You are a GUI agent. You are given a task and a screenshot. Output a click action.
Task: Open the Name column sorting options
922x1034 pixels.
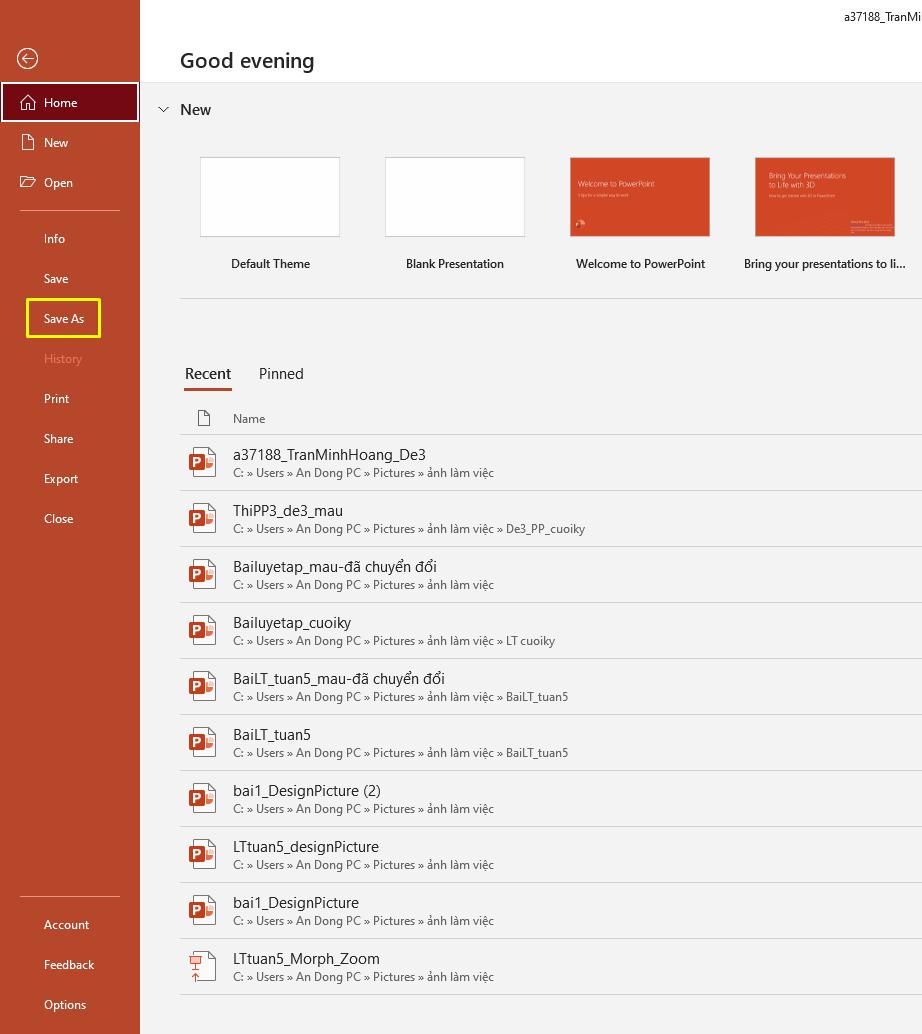[249, 418]
